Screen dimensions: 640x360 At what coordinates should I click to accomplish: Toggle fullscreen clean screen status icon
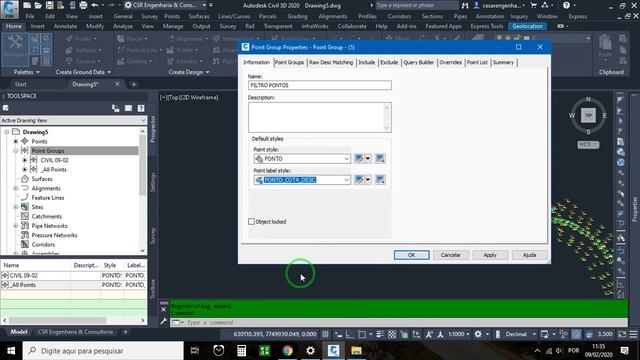tap(622, 334)
